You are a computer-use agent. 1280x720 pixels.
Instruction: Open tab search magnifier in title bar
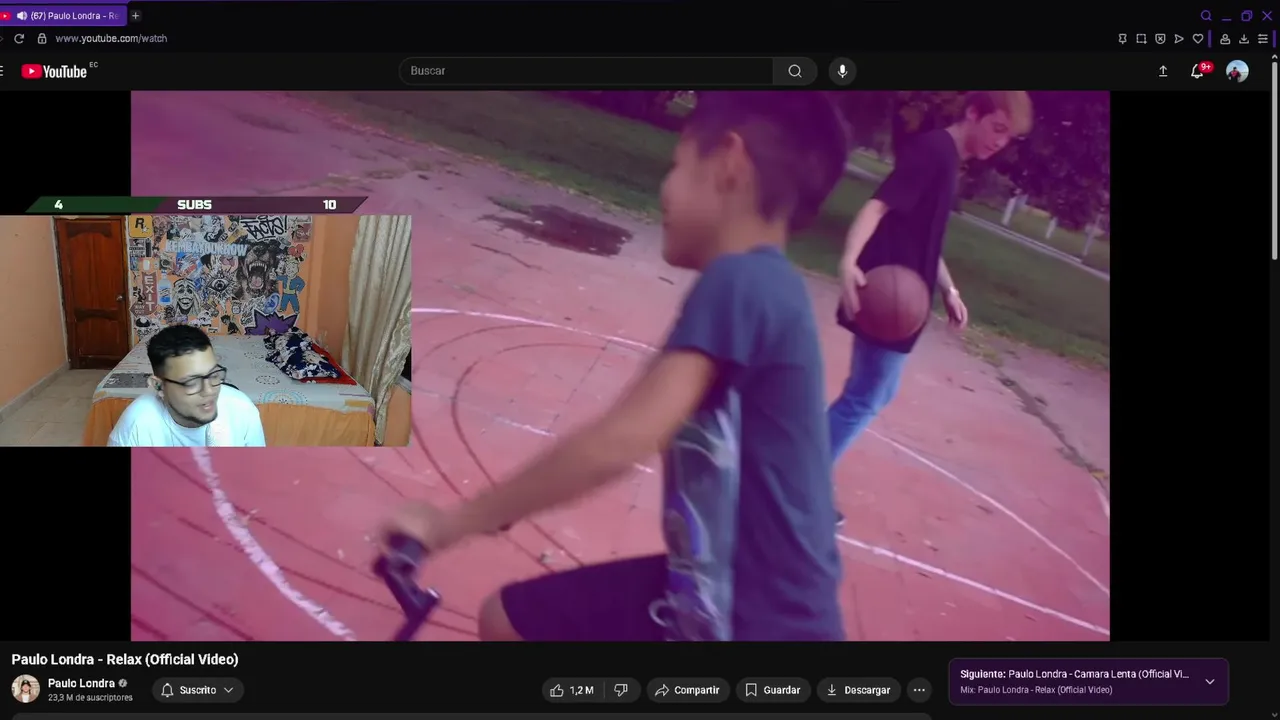(x=1206, y=16)
